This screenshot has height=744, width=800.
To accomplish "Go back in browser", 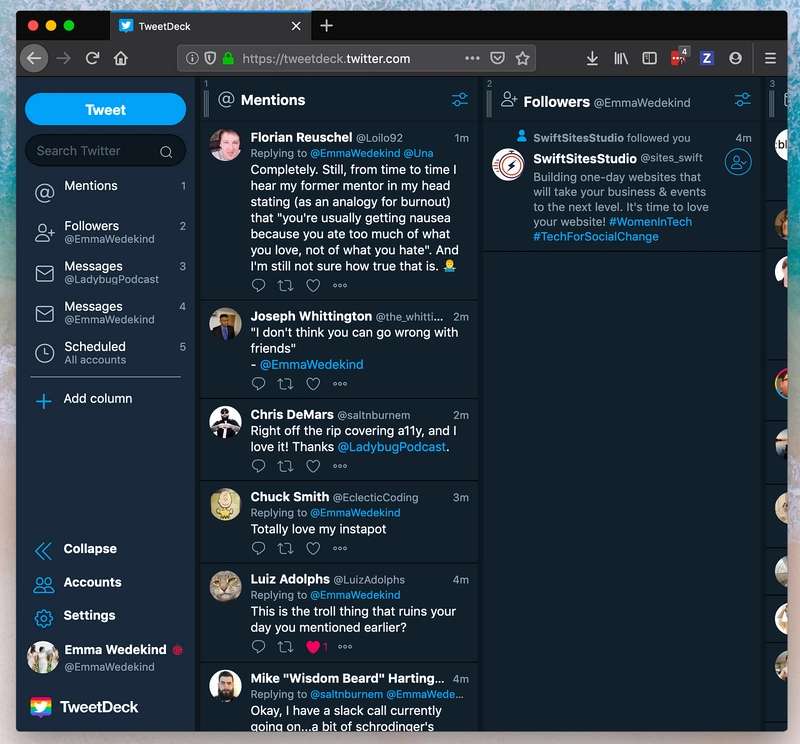I will [34, 58].
